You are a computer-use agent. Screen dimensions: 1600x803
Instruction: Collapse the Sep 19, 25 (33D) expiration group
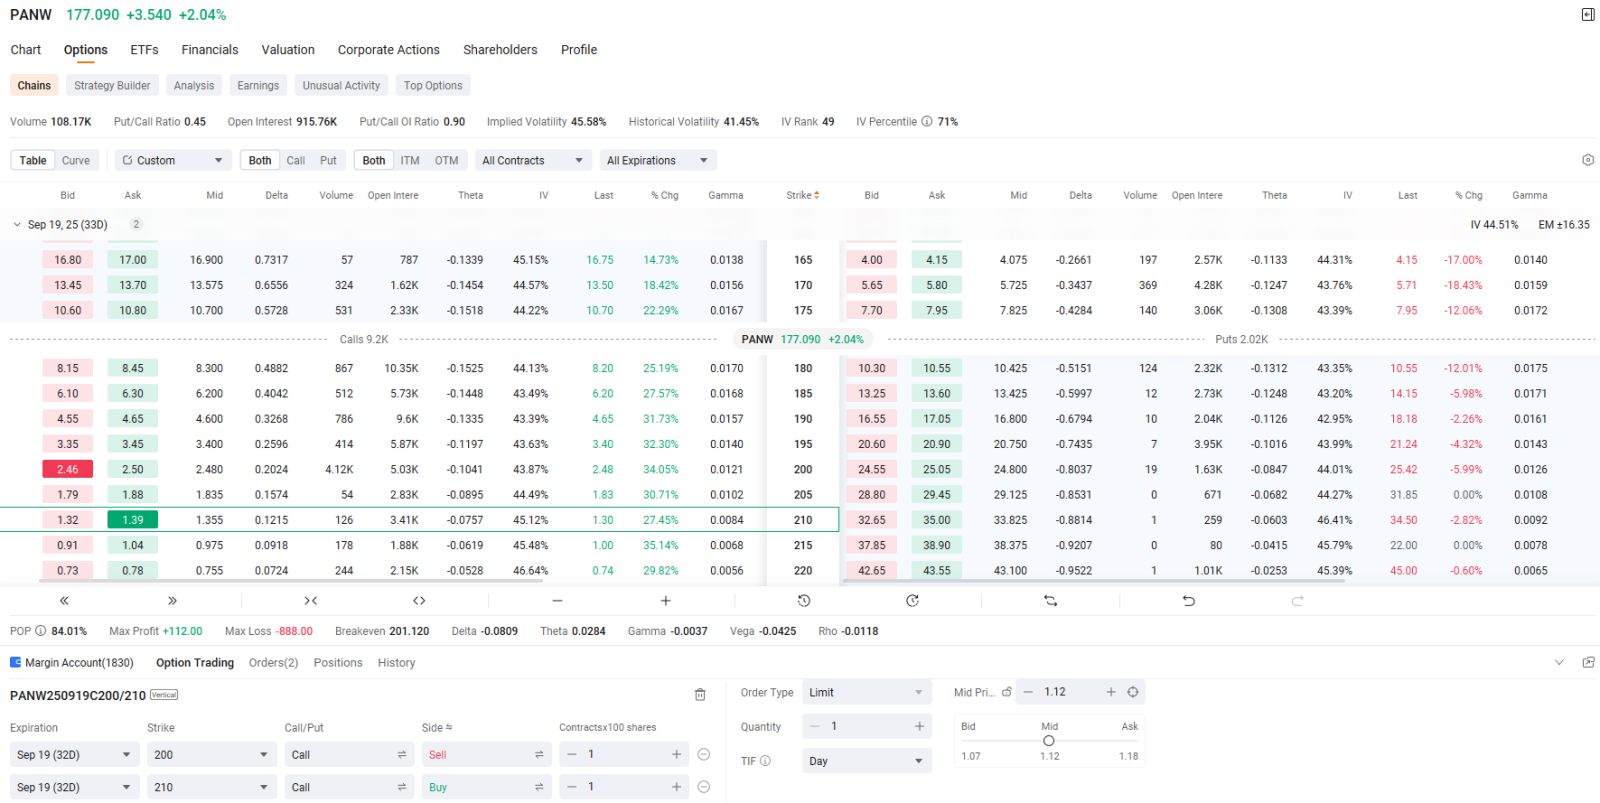click(17, 225)
